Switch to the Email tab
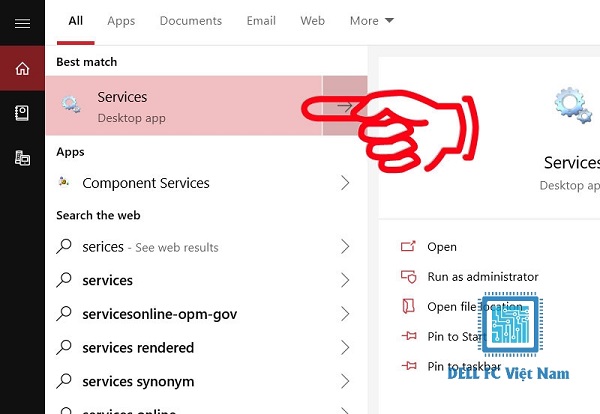Viewport: 600px width, 414px height. tap(261, 21)
